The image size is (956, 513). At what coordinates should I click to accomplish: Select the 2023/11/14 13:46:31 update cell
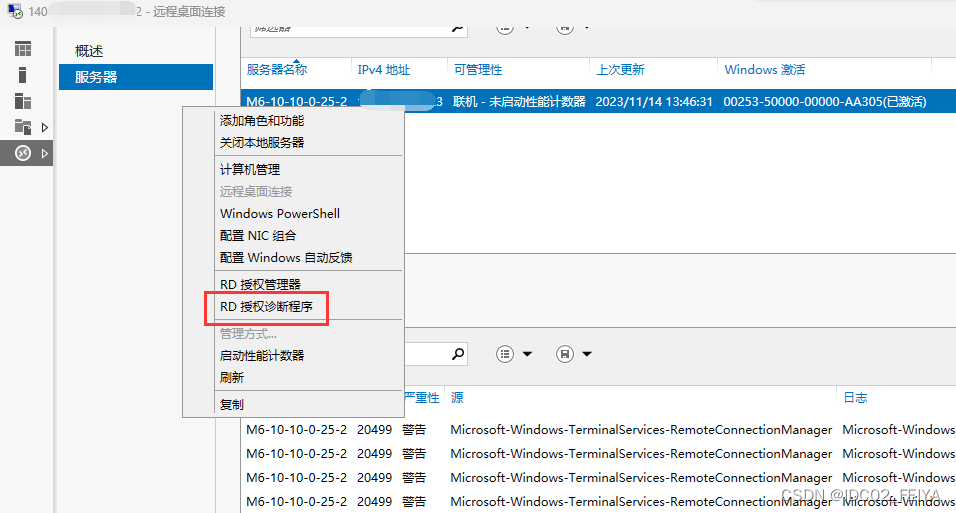click(x=654, y=101)
